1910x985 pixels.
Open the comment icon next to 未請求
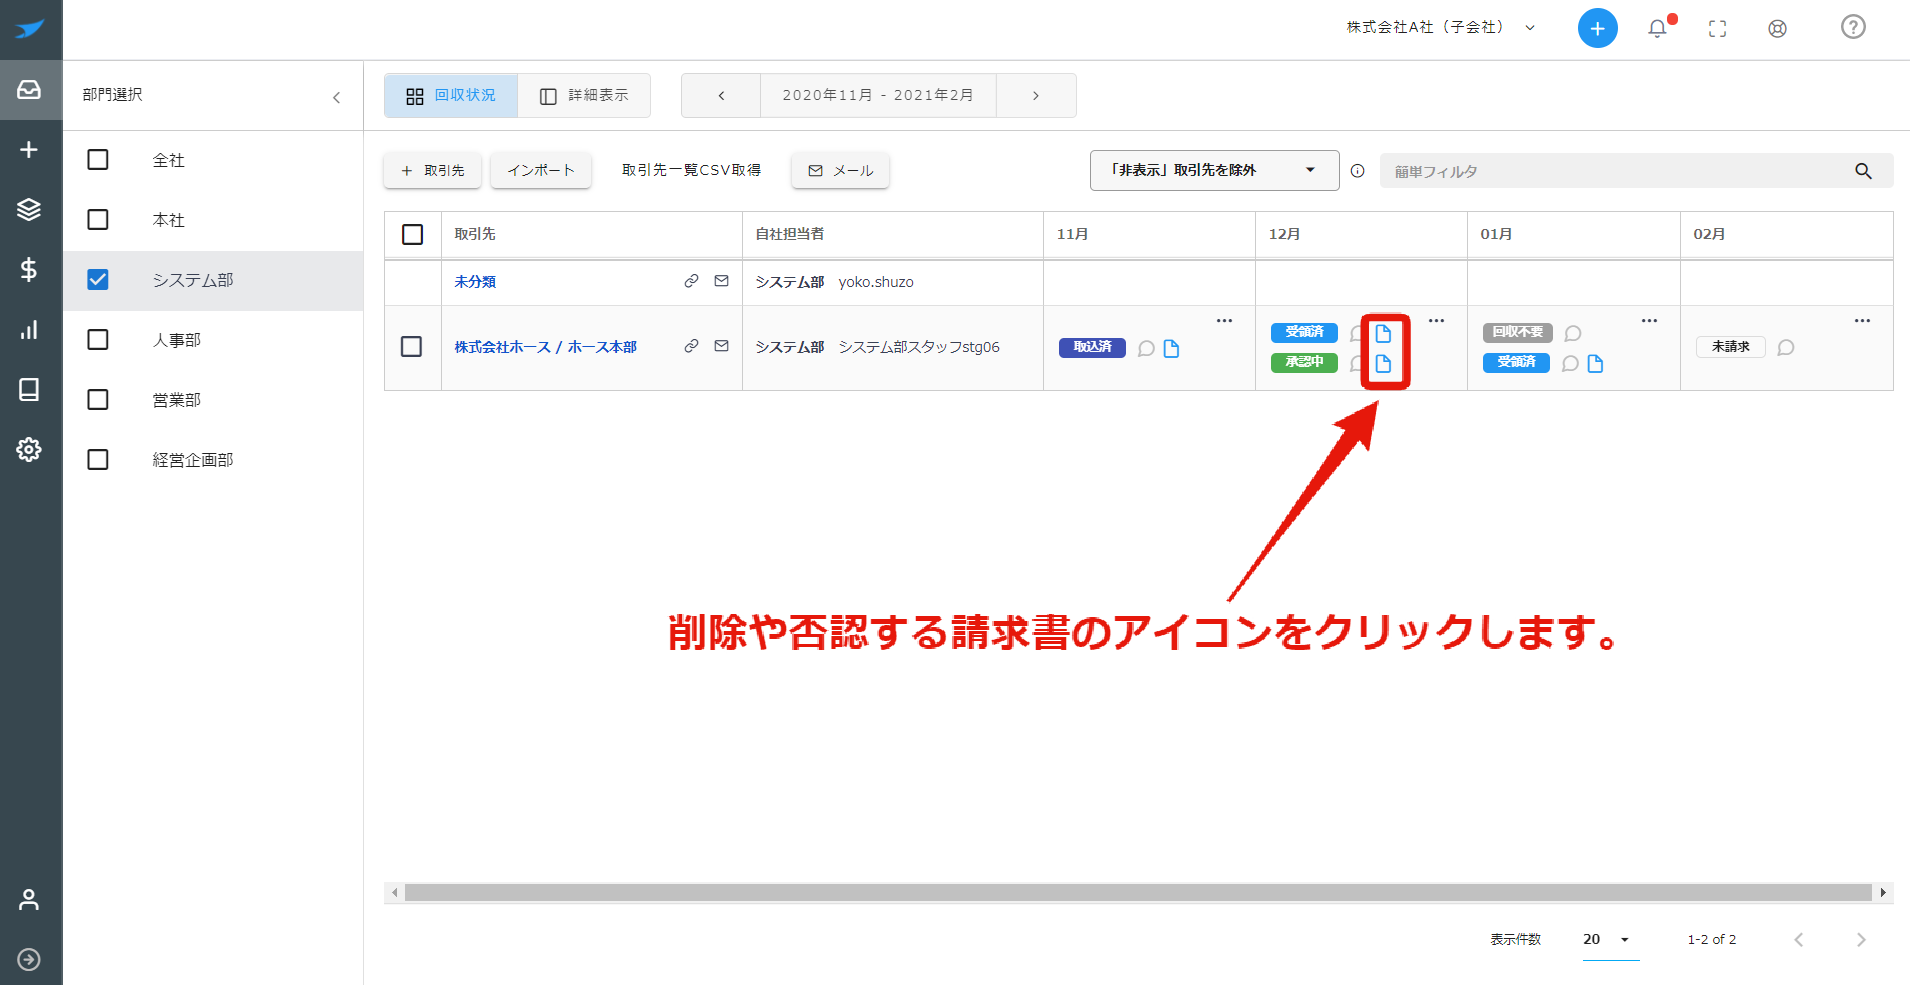[1785, 347]
